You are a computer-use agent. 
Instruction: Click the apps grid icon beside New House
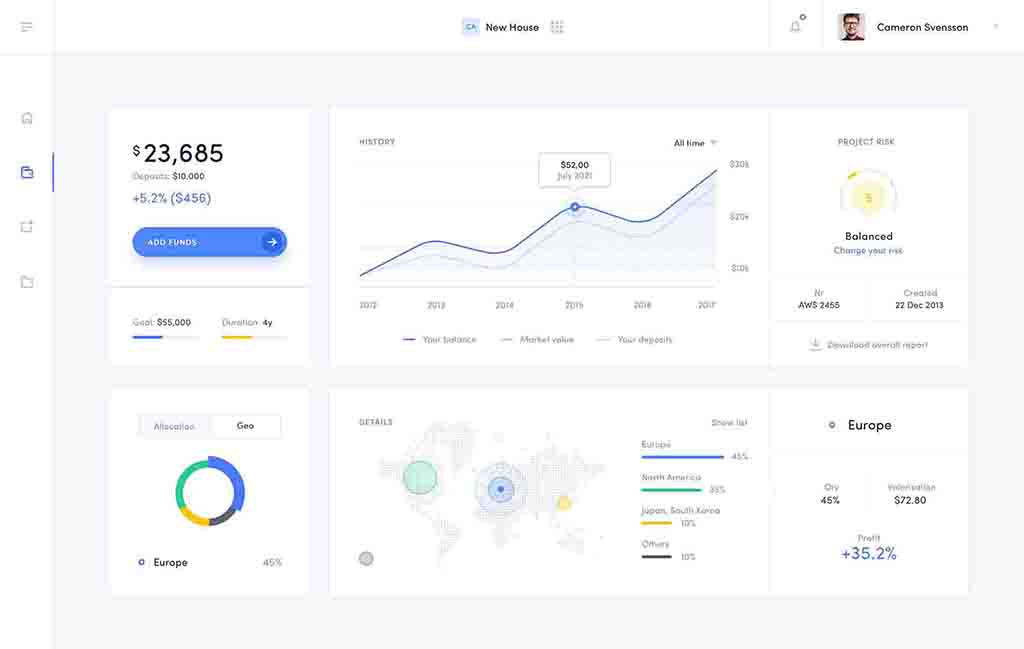point(557,27)
